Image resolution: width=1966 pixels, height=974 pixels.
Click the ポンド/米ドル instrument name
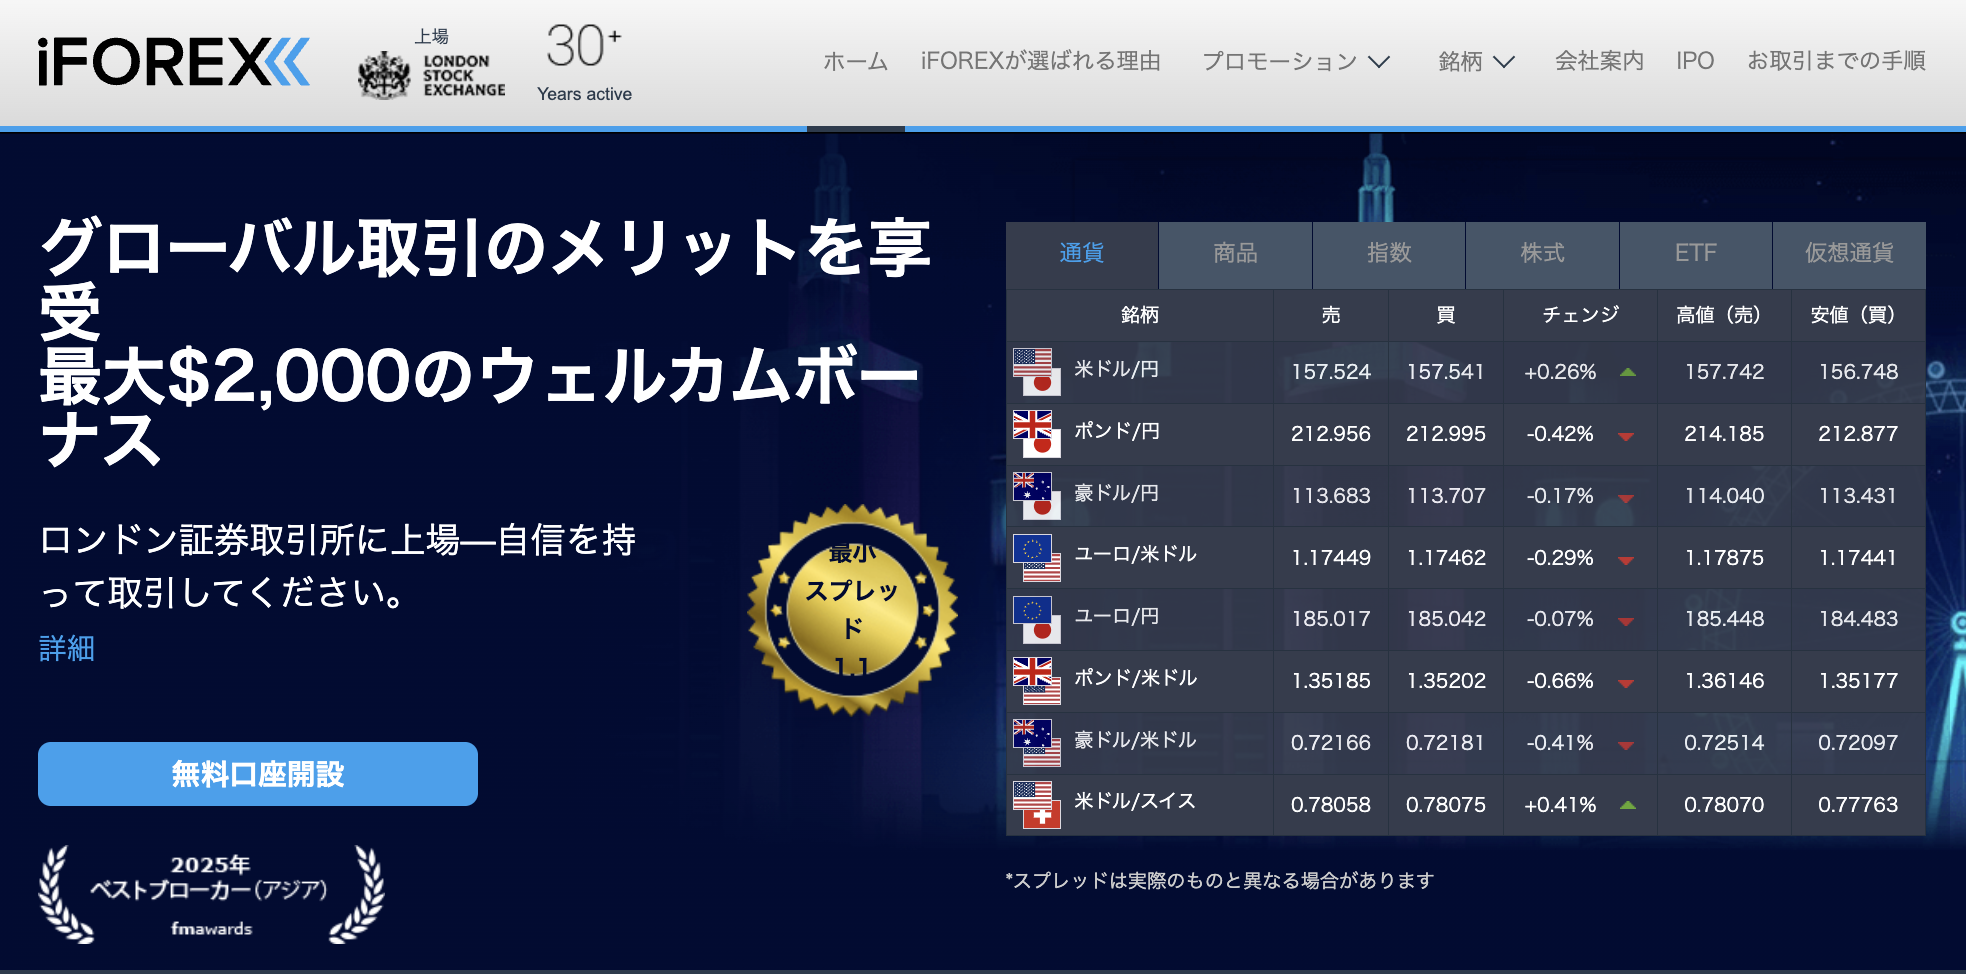click(x=1135, y=679)
